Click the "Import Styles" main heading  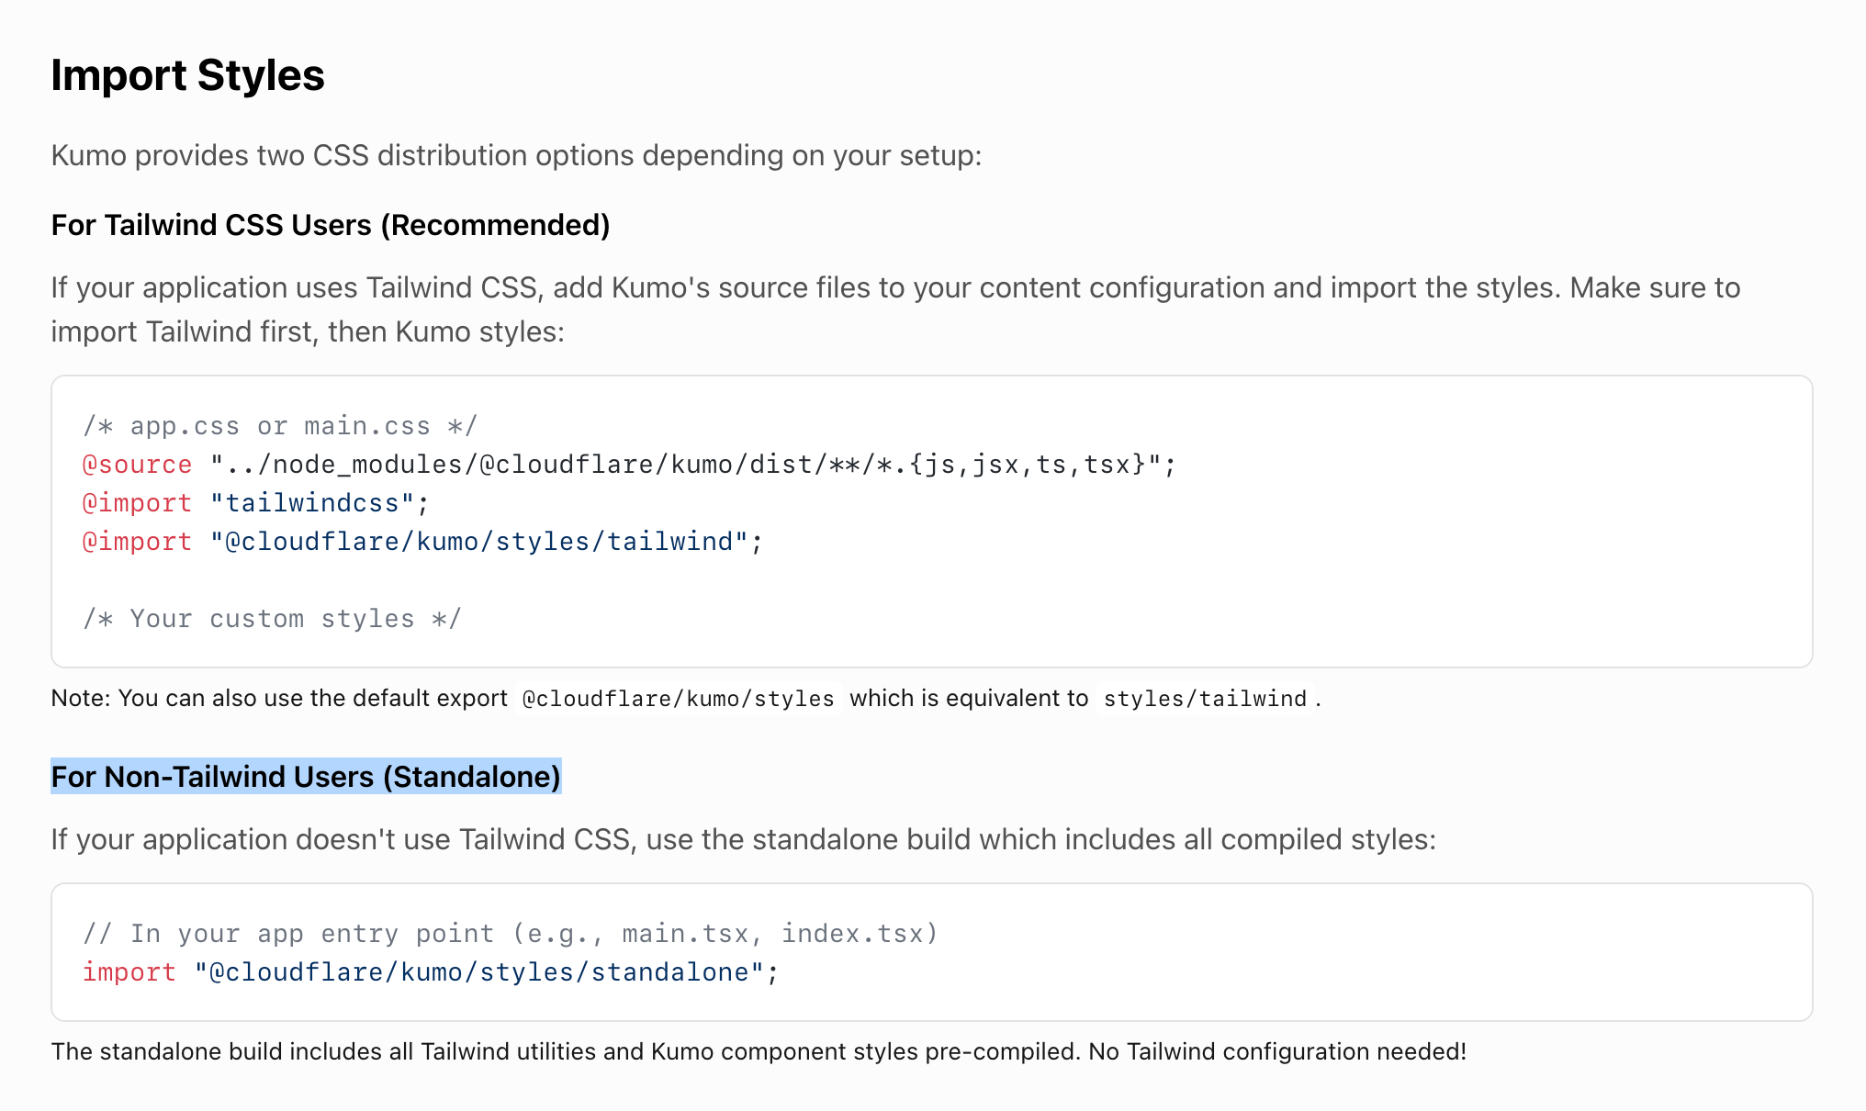(187, 76)
